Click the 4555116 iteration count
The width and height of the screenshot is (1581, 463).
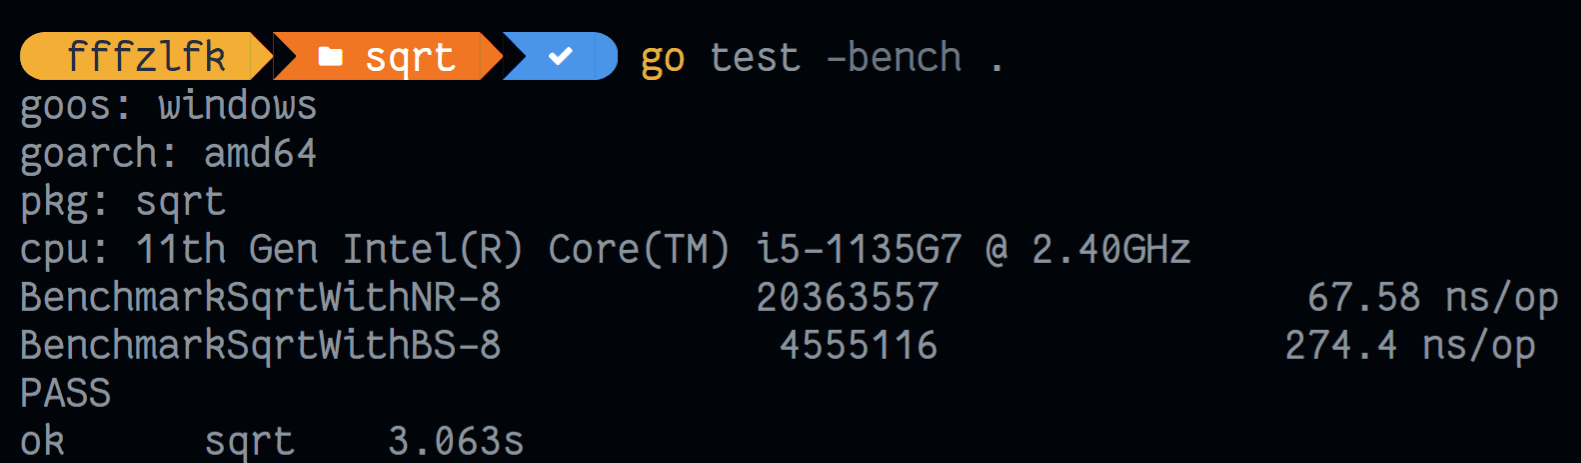[x=859, y=345]
